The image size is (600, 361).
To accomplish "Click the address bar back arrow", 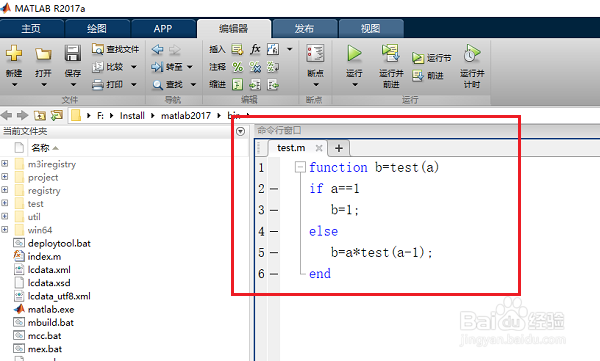I will [7, 115].
